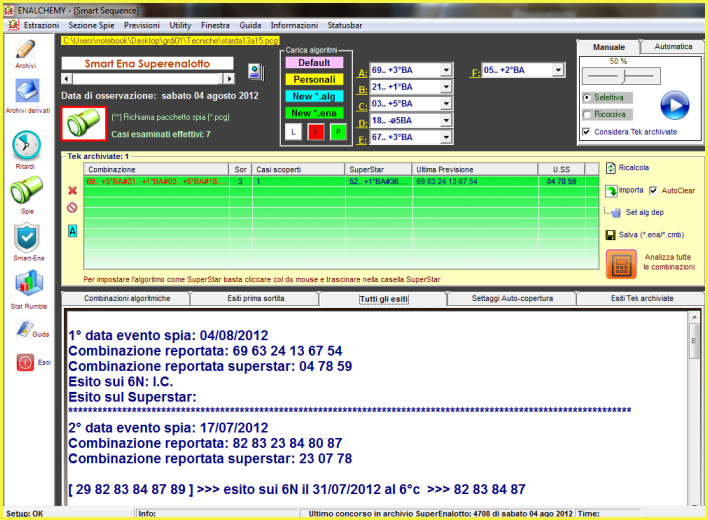This screenshot has height=520, width=708.
Task: Toggle the AutoClear checkbox
Action: [x=653, y=190]
